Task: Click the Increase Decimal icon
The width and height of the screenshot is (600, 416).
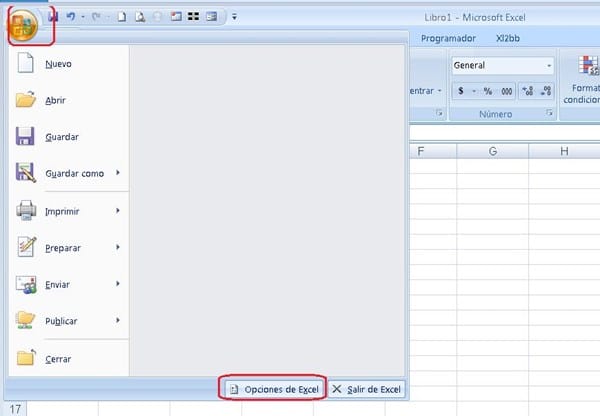Action: (x=527, y=91)
